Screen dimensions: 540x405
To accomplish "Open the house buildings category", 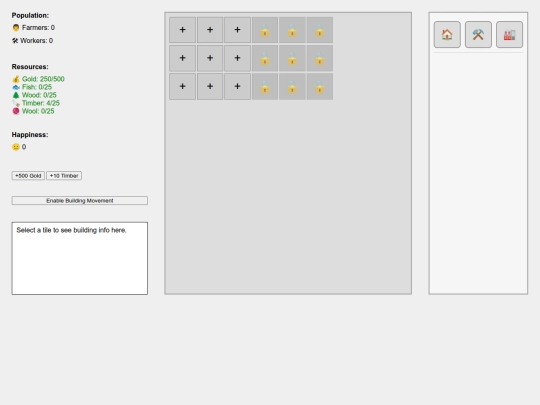I will click(x=447, y=34).
